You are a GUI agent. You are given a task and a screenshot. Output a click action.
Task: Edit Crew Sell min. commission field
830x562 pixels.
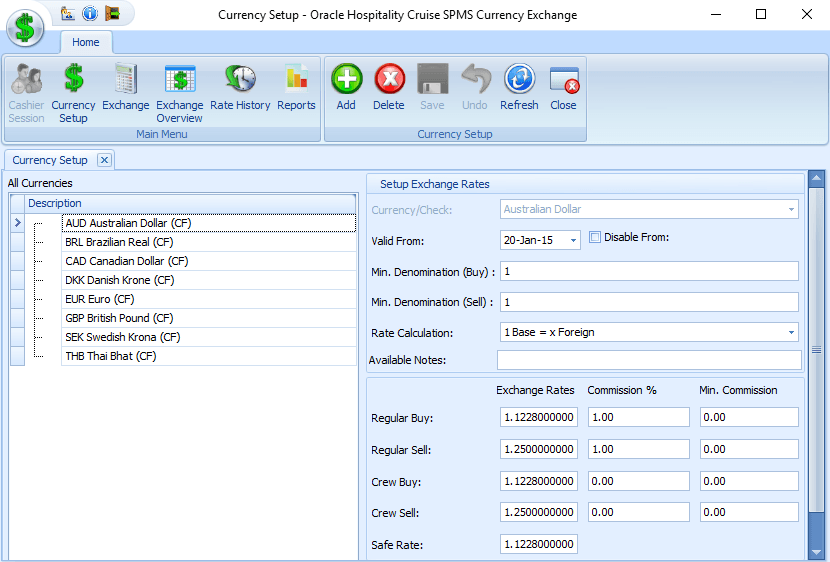coord(749,512)
